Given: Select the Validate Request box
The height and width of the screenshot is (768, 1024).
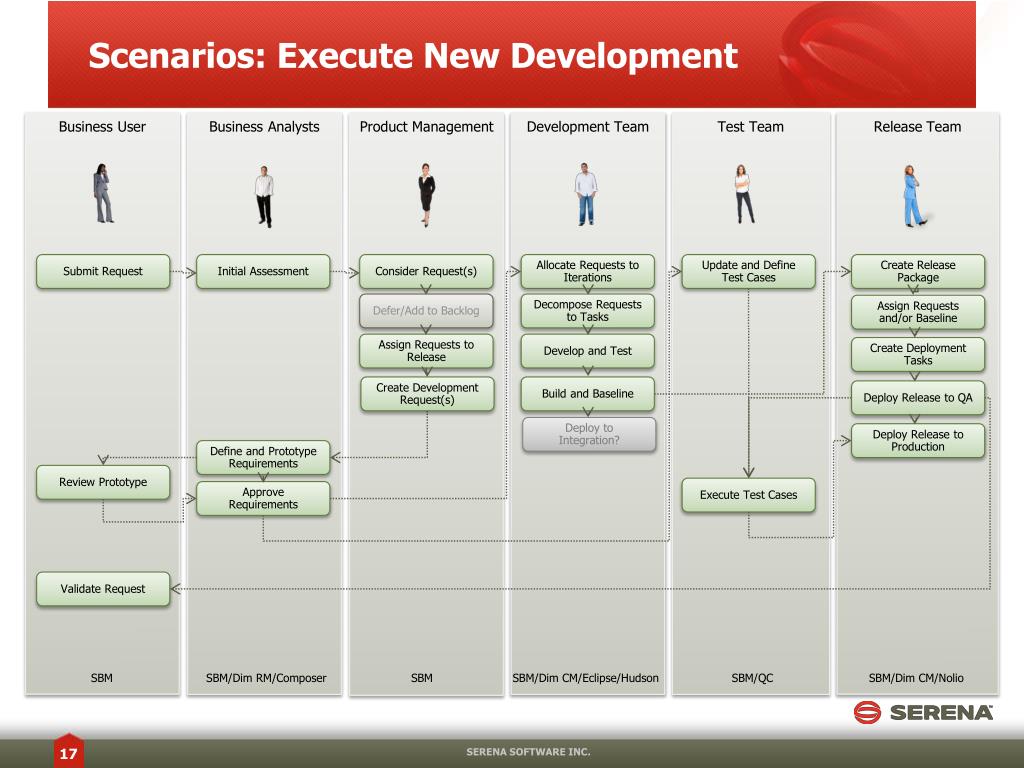Looking at the screenshot, I should click(x=103, y=589).
